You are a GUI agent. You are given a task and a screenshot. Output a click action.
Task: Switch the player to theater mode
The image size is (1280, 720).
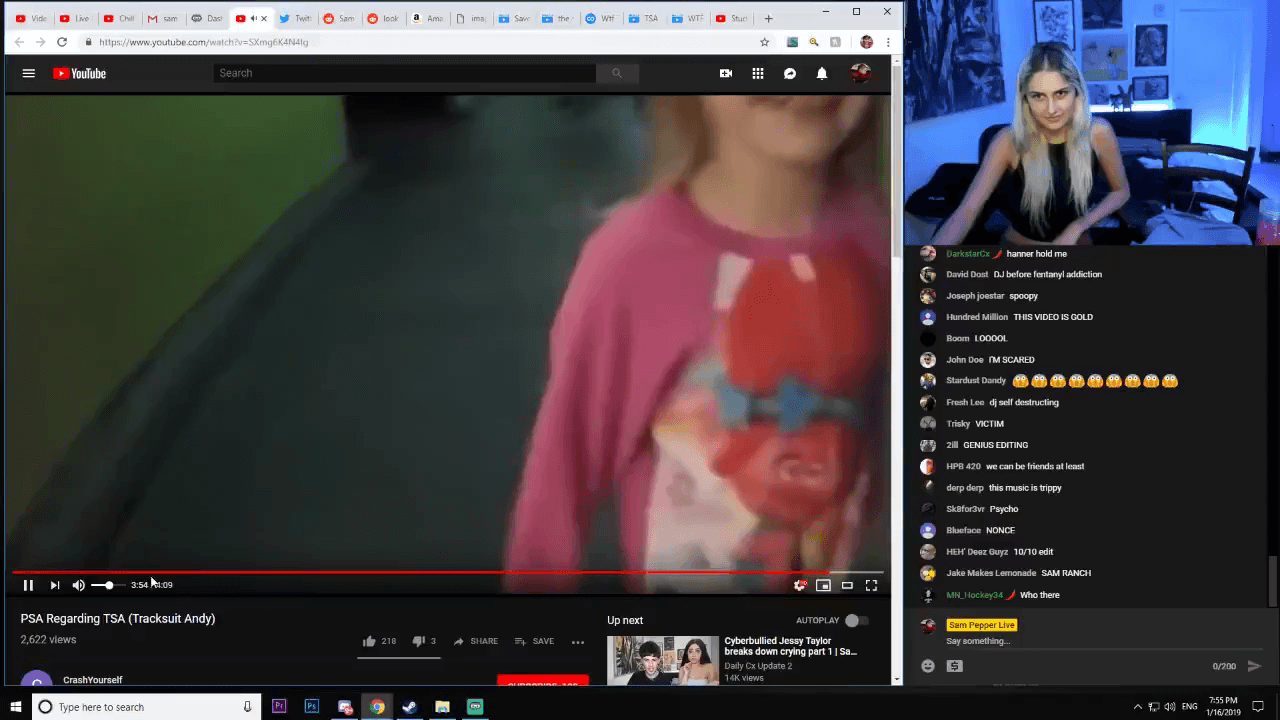847,585
